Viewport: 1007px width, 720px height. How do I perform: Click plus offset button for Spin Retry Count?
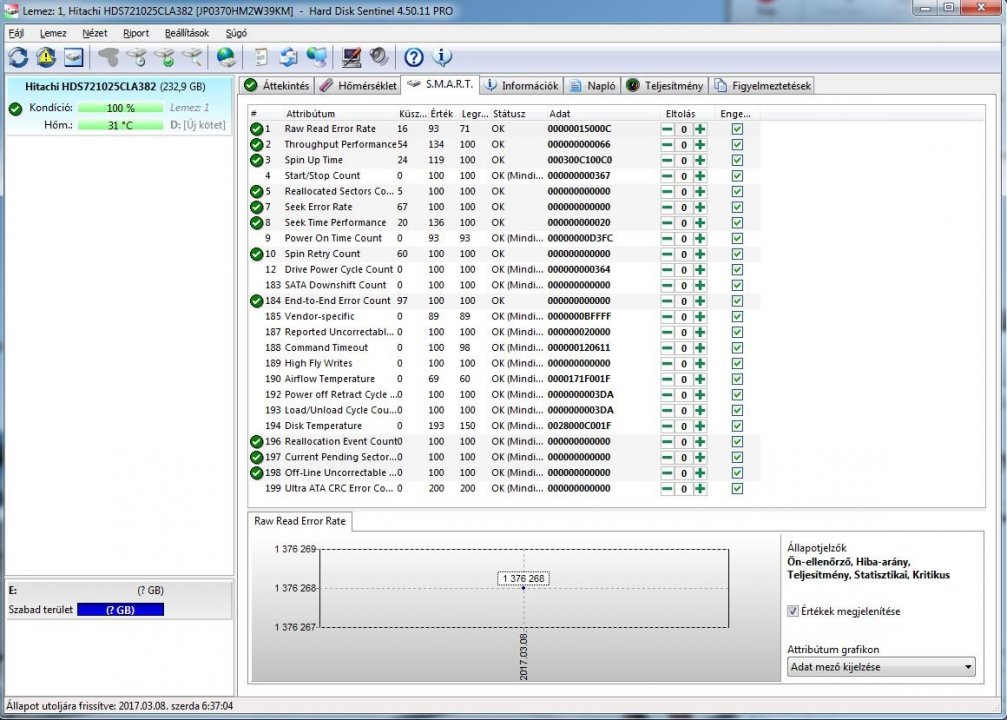[x=700, y=254]
